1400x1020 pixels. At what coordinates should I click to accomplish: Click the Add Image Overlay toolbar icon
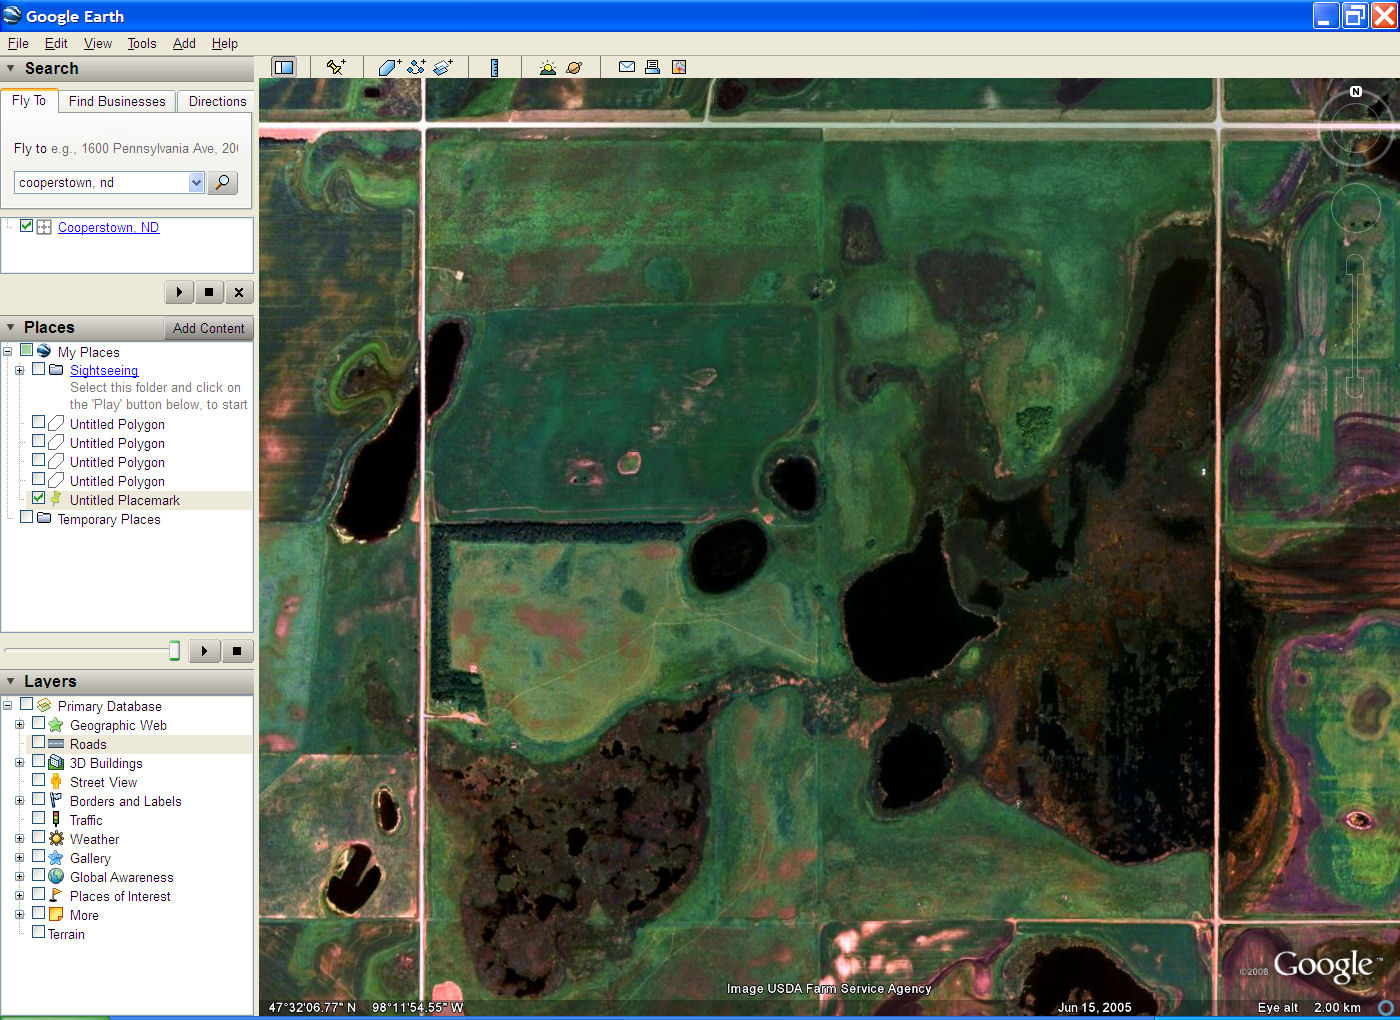tap(443, 67)
